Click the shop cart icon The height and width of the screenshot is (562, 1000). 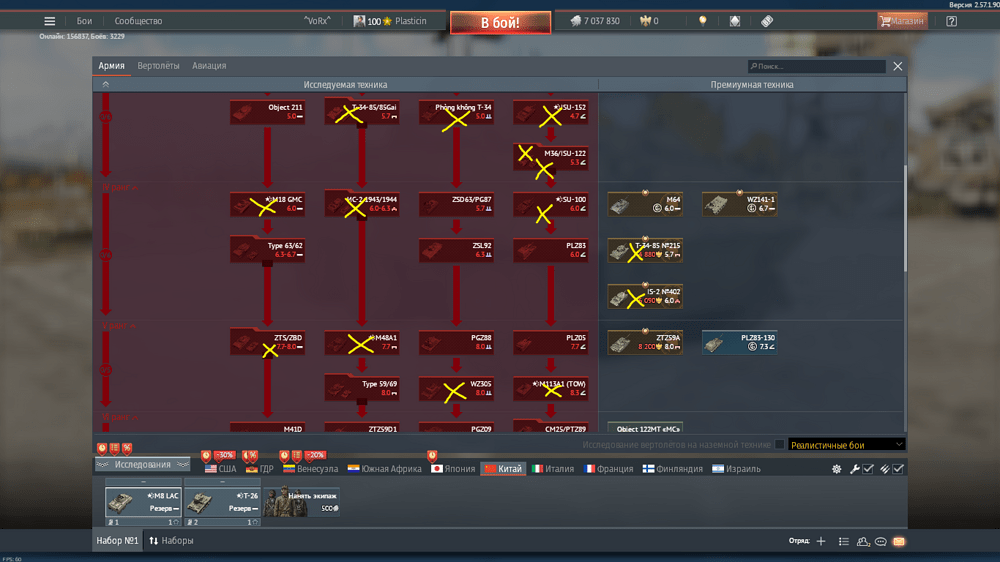coord(885,21)
